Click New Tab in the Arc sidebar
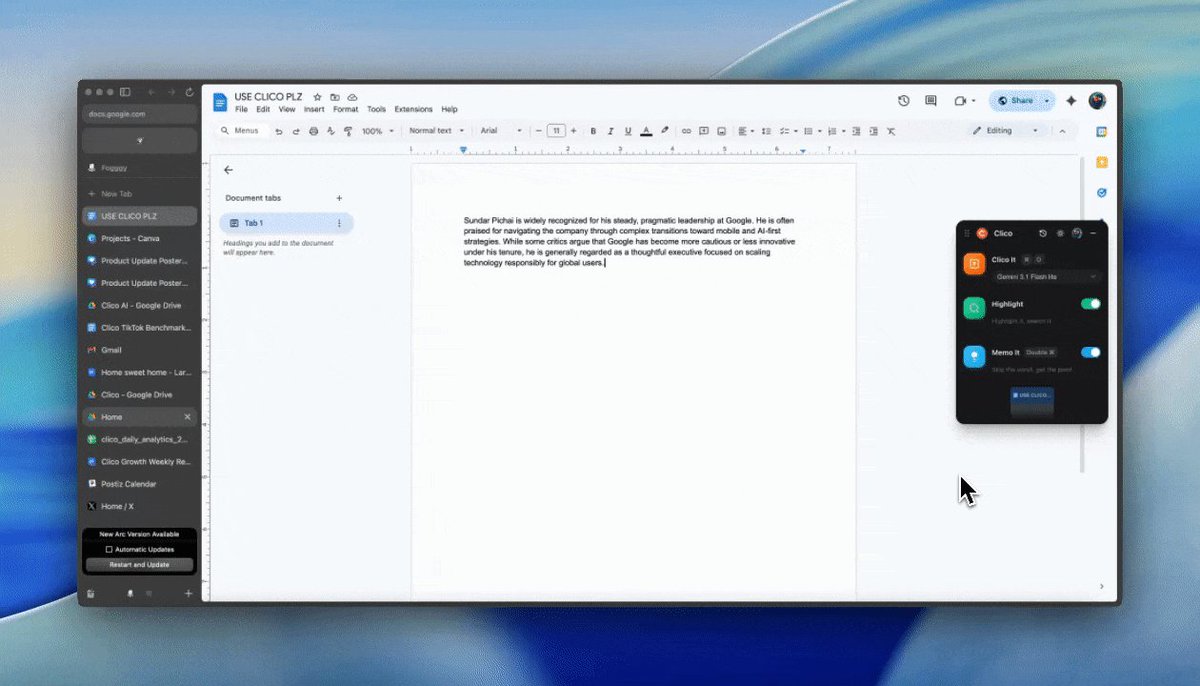Screen dimensions: 1200x686 tap(139, 193)
